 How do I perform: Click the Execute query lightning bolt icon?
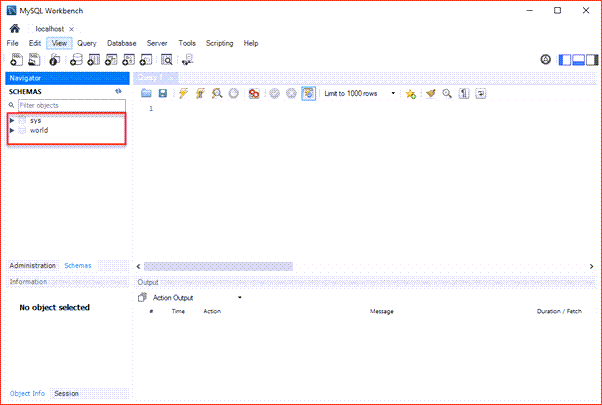(x=182, y=93)
